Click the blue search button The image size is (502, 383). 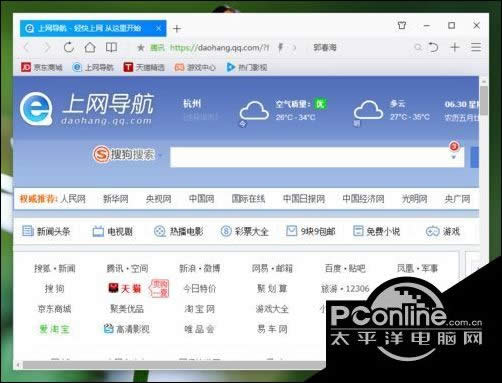475,157
